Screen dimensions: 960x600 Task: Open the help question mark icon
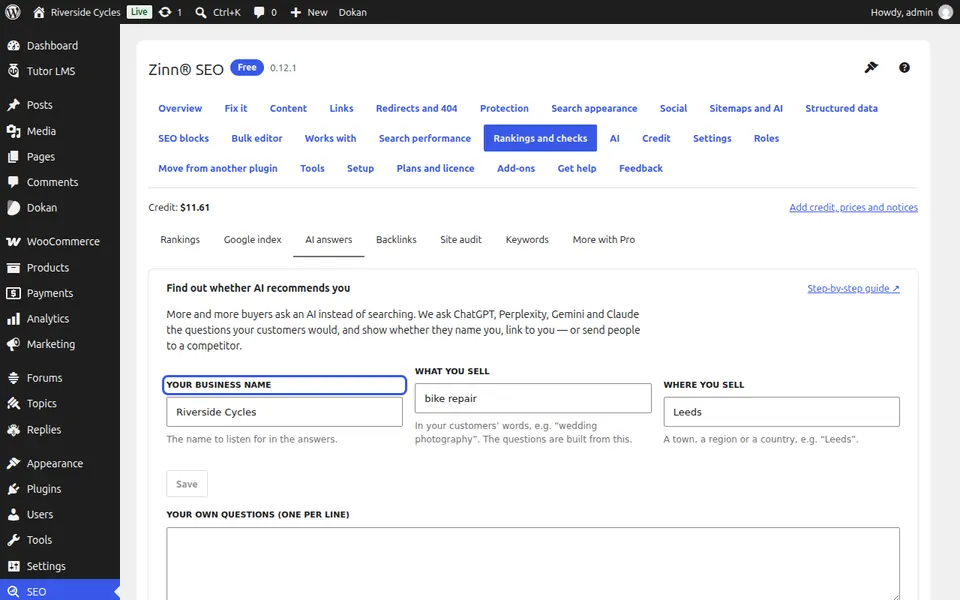(904, 67)
